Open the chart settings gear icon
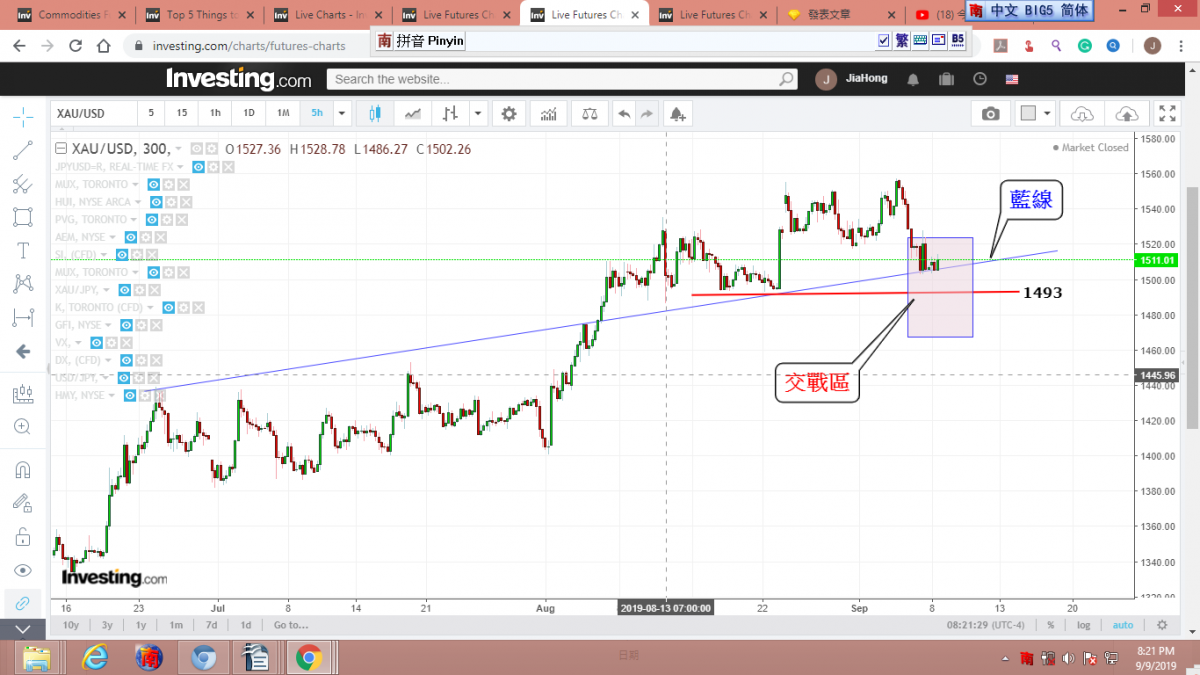1200x675 pixels. (x=509, y=114)
